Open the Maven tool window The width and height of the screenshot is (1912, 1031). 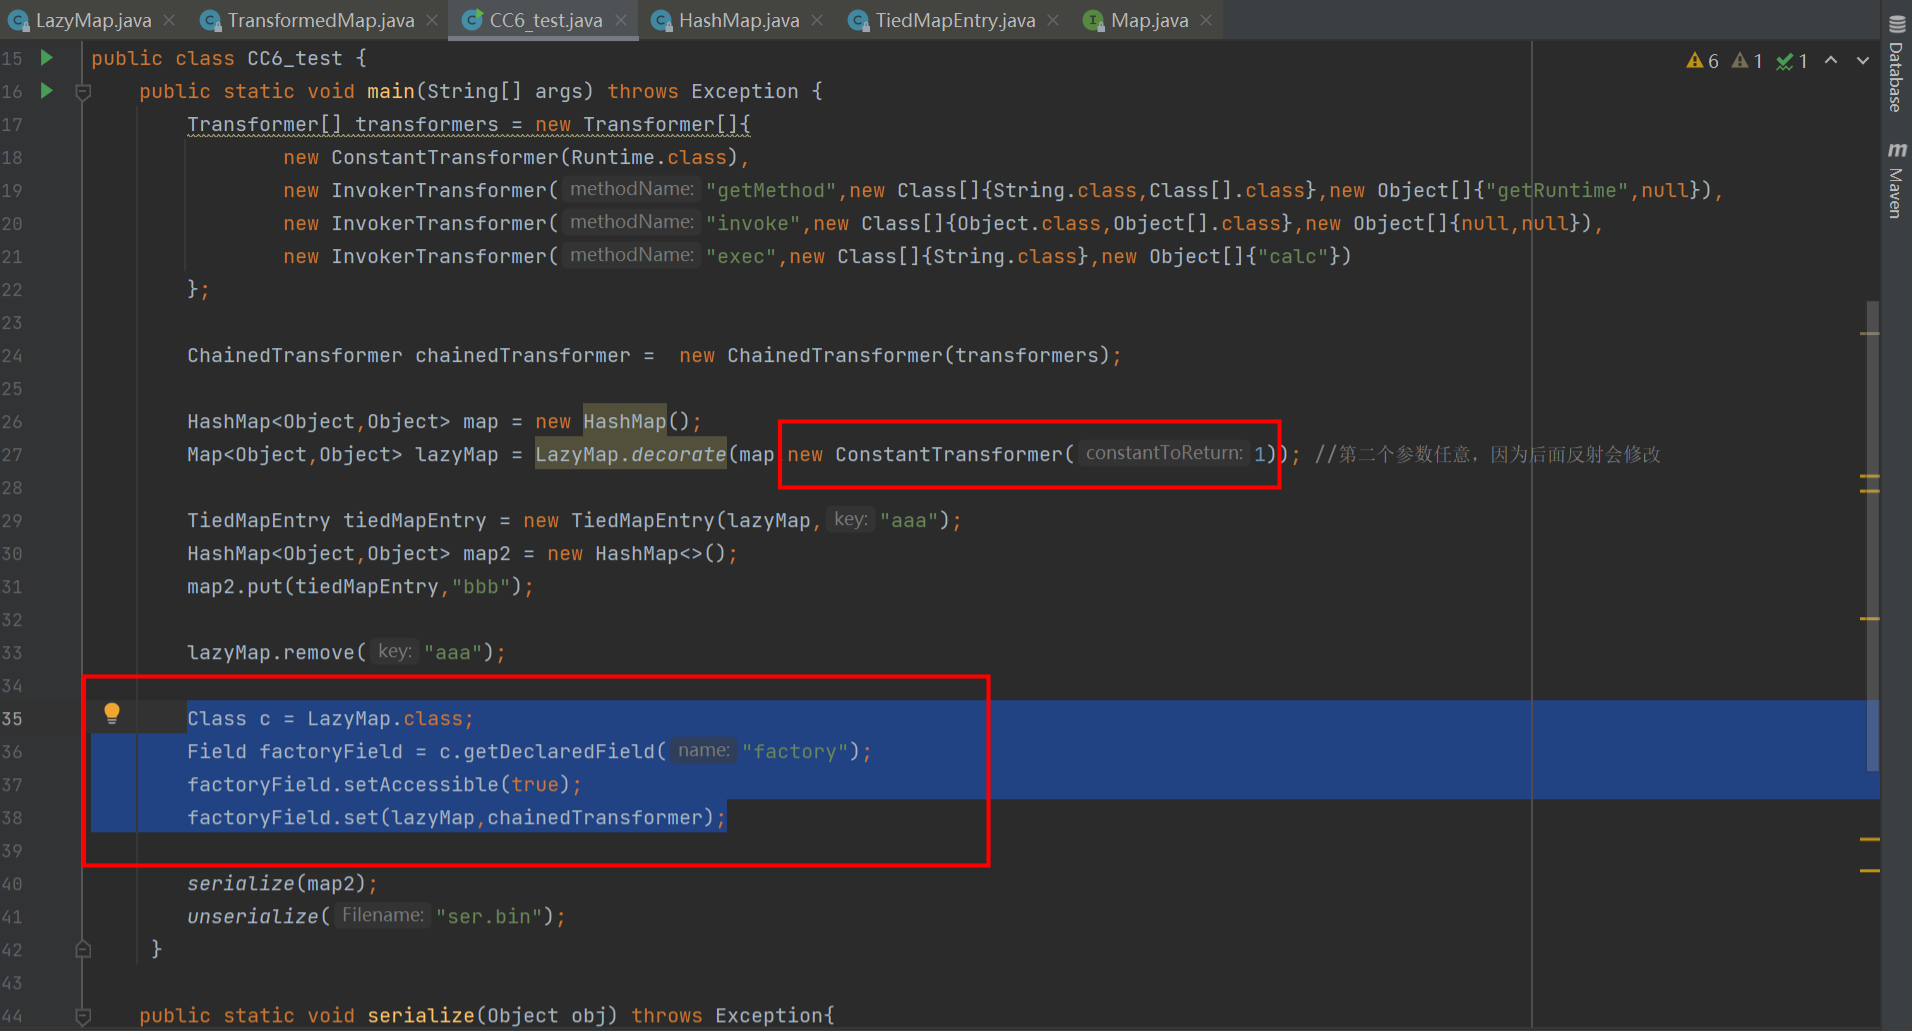(1896, 180)
